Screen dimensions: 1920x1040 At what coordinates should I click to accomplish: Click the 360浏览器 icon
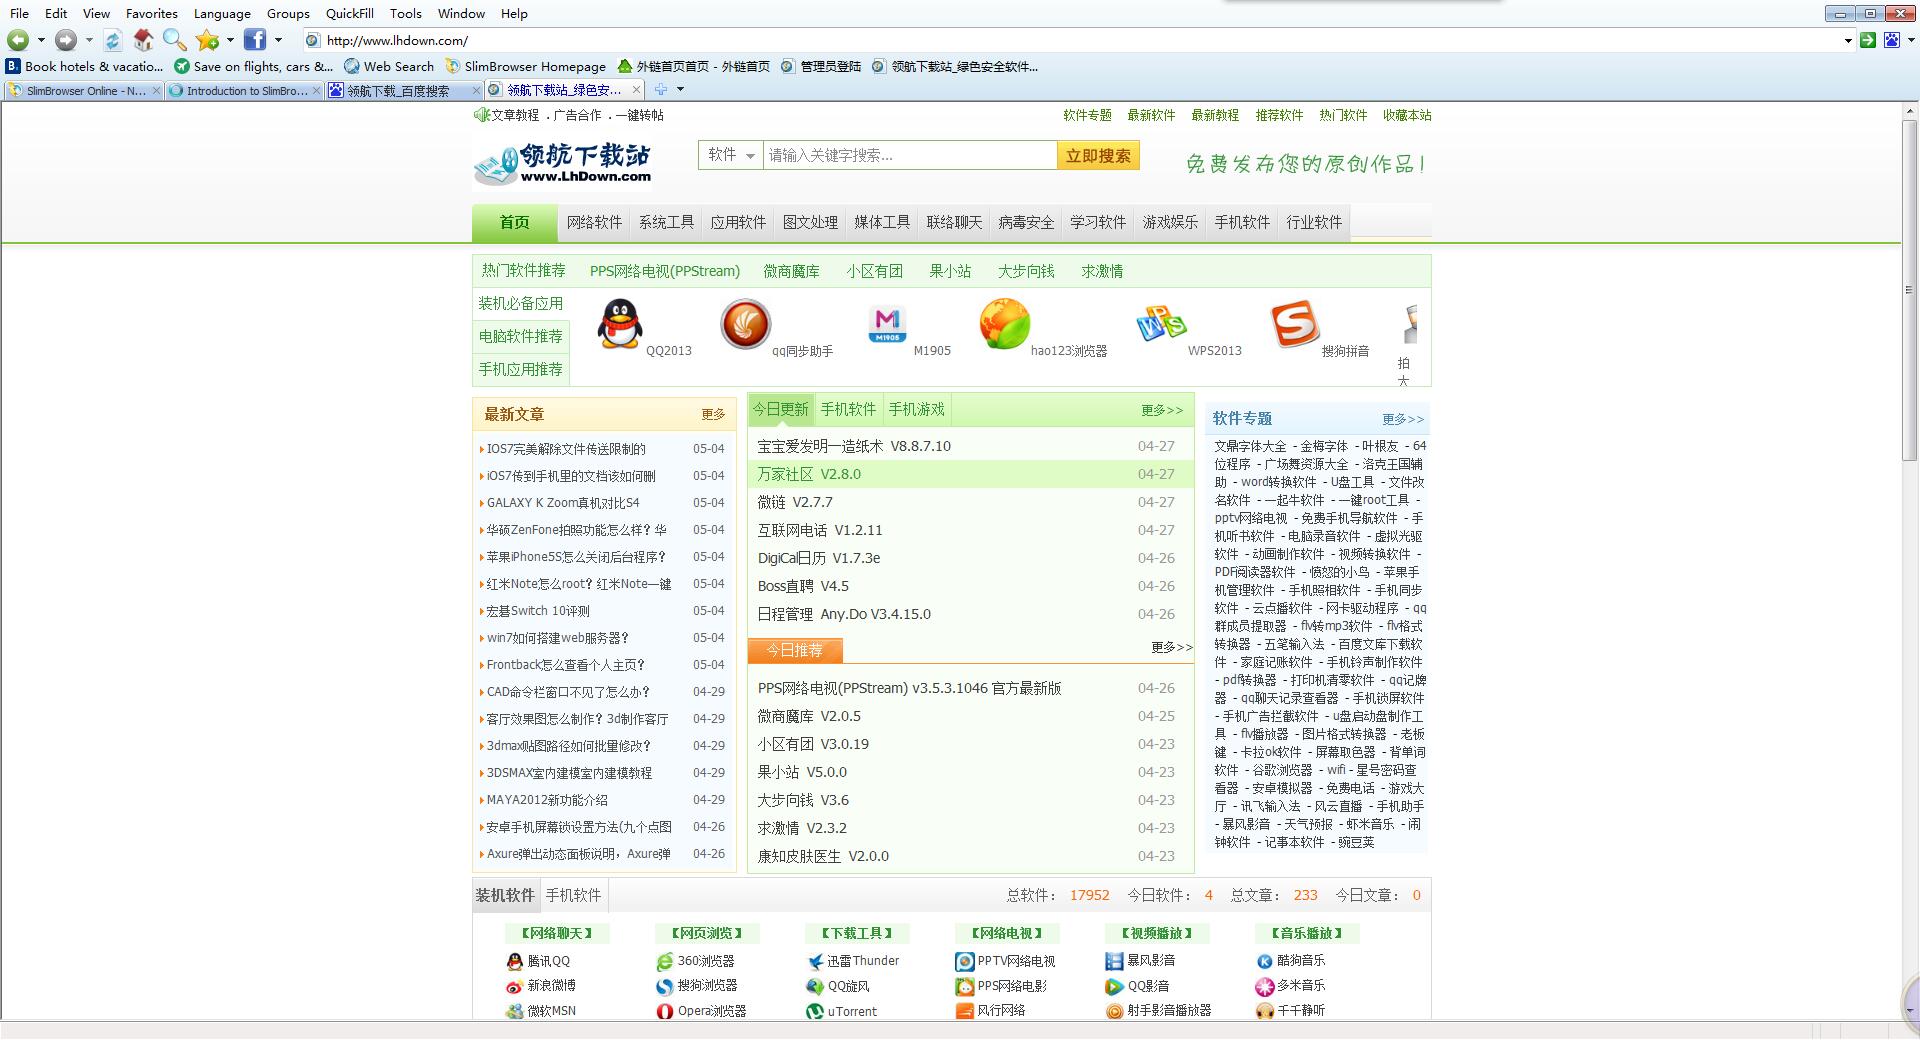(x=665, y=961)
